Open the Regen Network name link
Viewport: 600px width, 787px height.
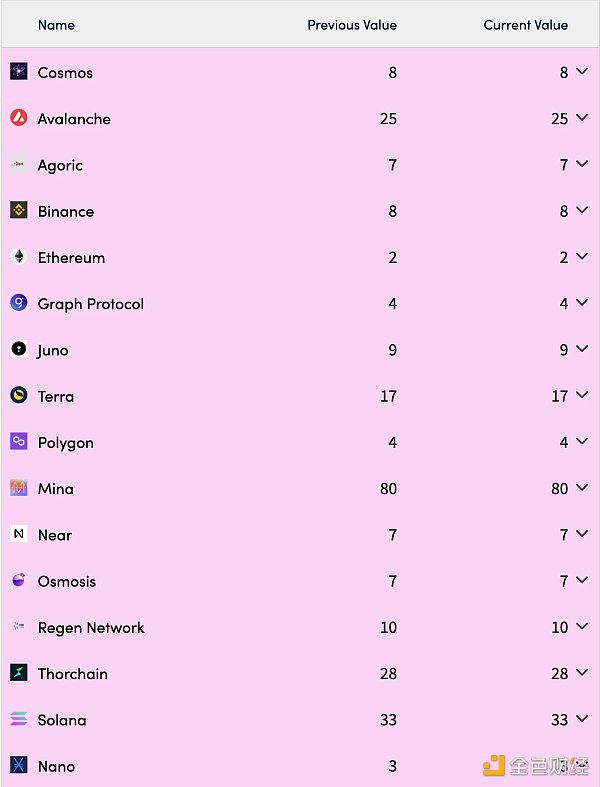[91, 627]
